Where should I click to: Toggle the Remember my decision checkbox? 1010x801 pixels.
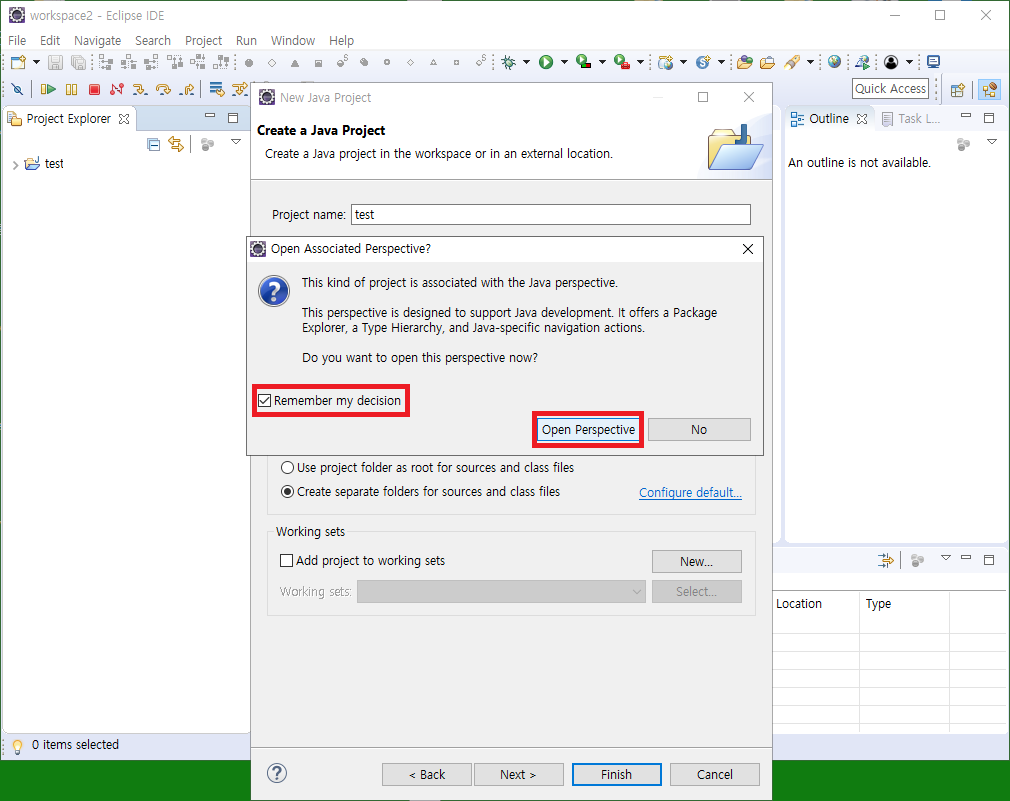pyautogui.click(x=265, y=400)
